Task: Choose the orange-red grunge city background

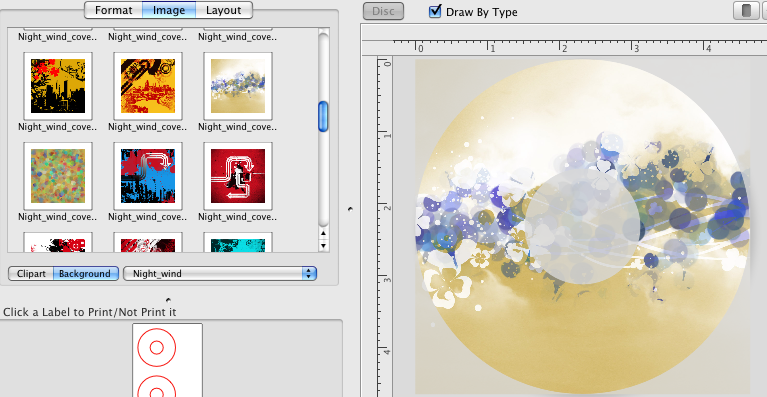Action: tap(148, 86)
